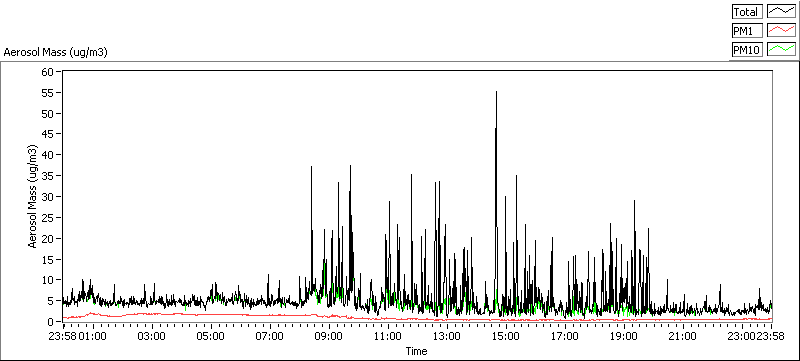Select the 60 y-axis maximum value
Viewport: 800px width, 361px height.
point(48,71)
